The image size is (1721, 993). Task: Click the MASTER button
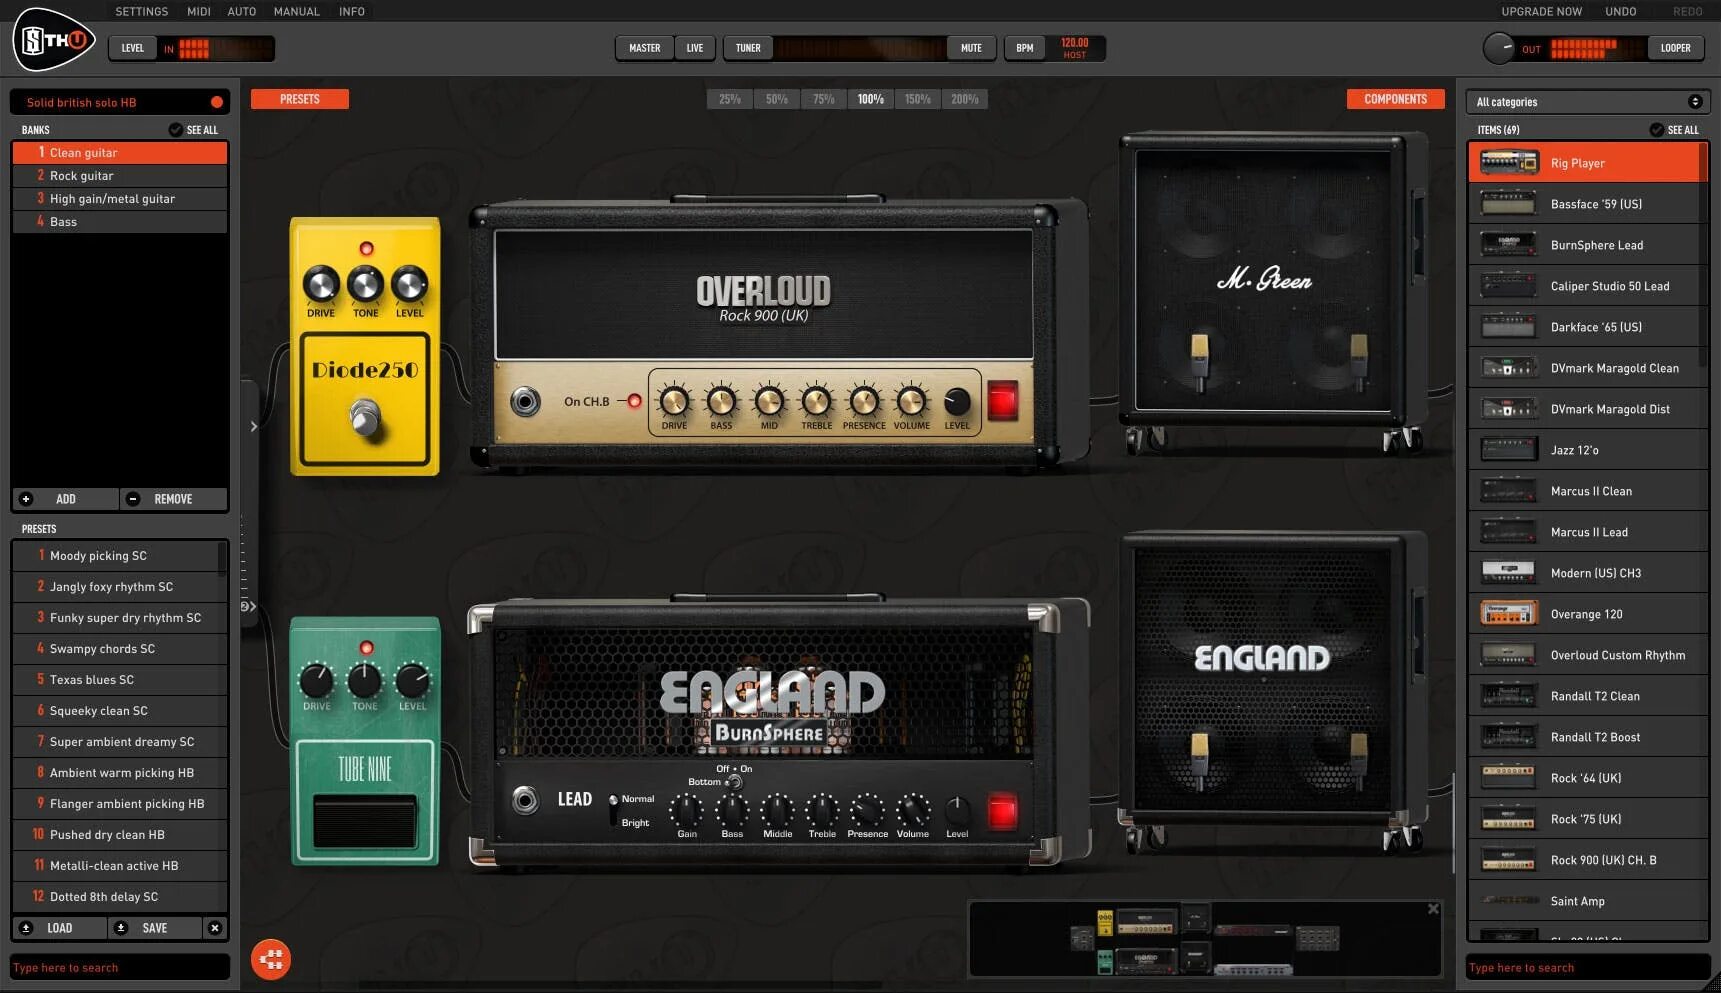tap(645, 48)
